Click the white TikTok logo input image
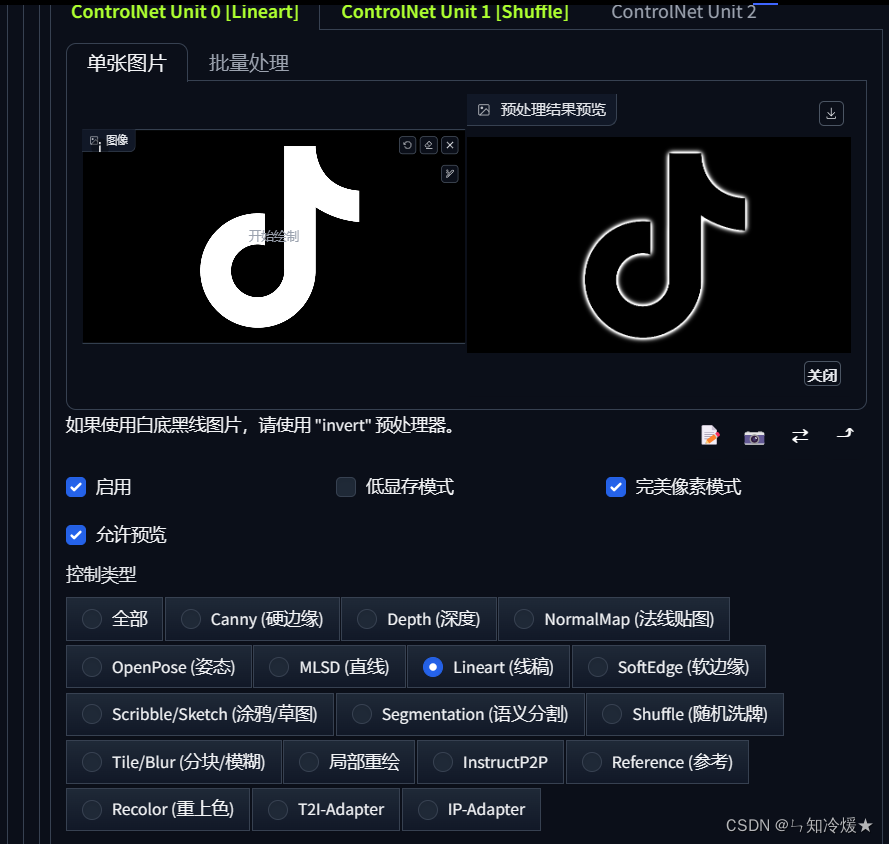 pyautogui.click(x=274, y=236)
